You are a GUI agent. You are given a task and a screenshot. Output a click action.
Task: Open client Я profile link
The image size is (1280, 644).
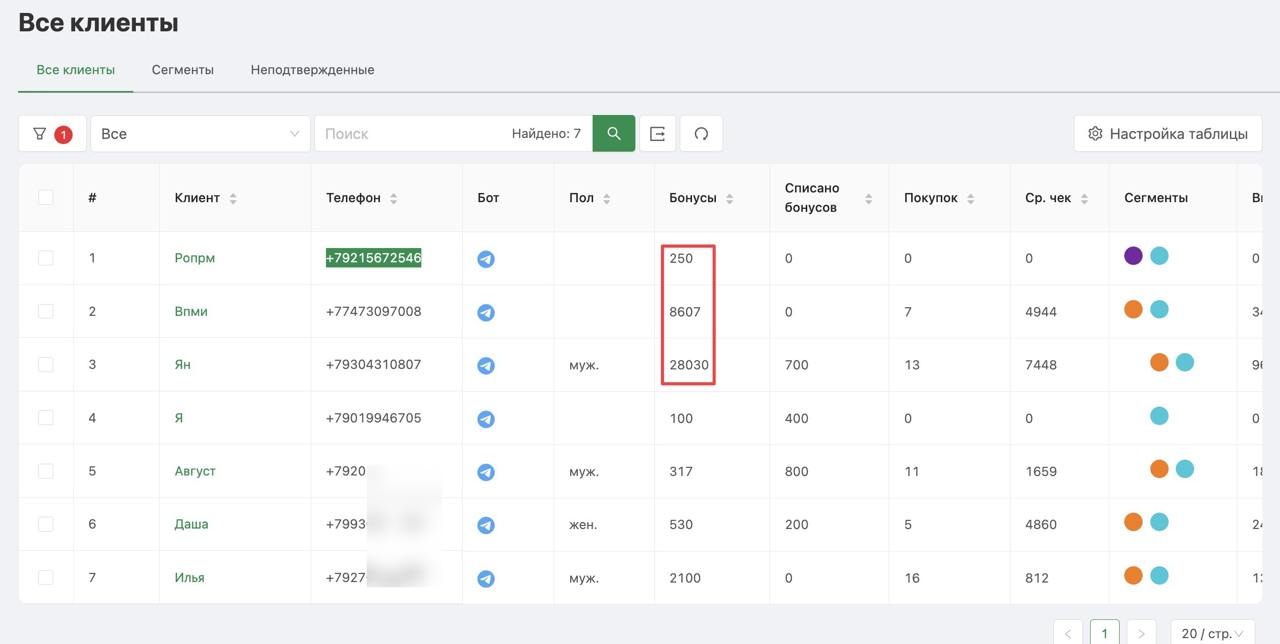[x=179, y=417]
